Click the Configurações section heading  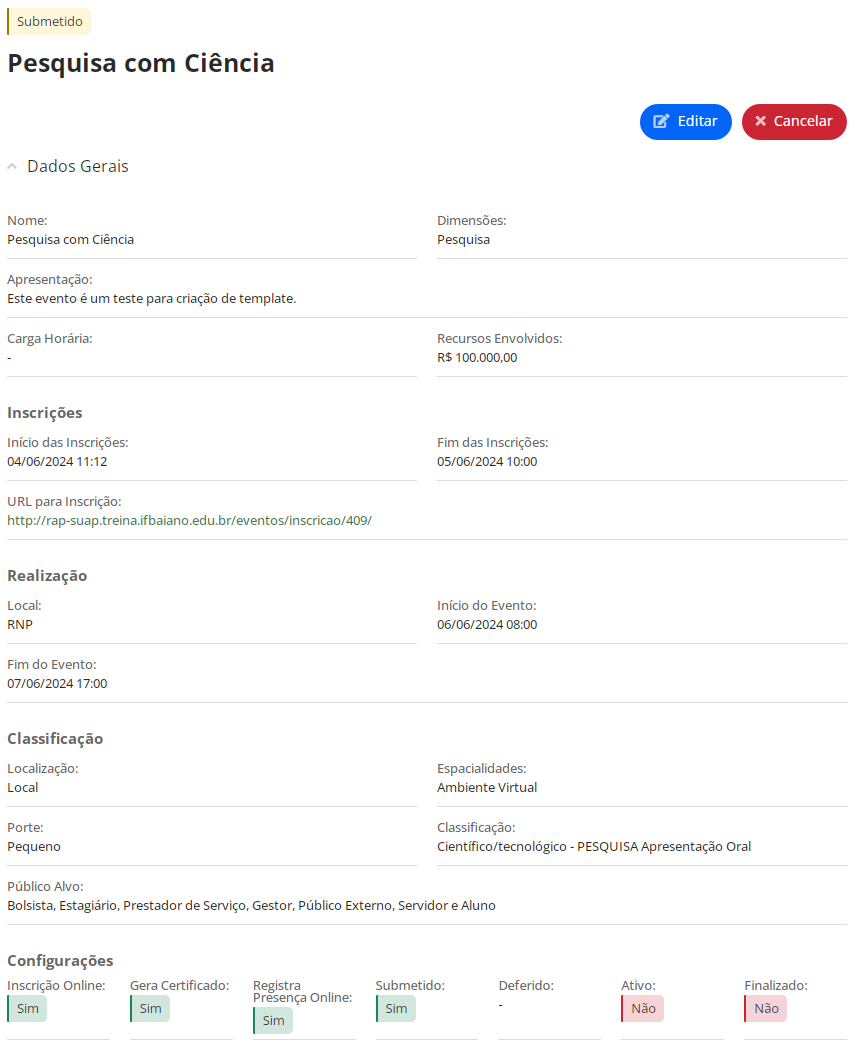coord(60,961)
